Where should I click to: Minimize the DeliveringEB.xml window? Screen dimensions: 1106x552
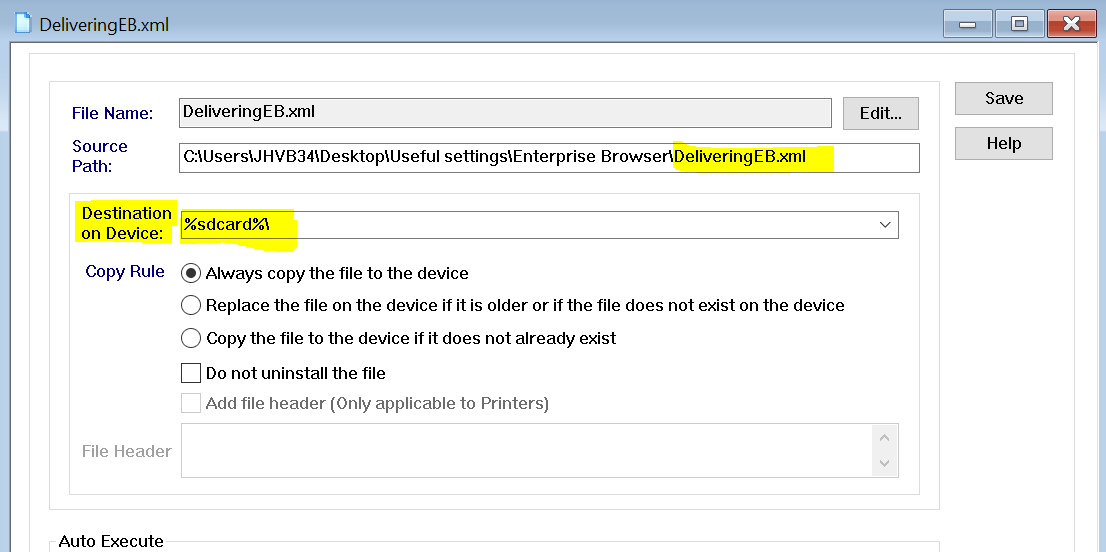coord(968,23)
